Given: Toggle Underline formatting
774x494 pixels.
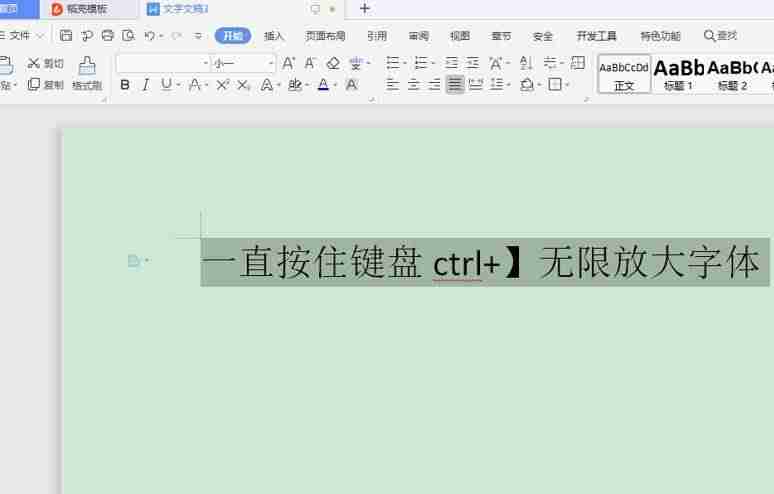Looking at the screenshot, I should pyautogui.click(x=166, y=85).
